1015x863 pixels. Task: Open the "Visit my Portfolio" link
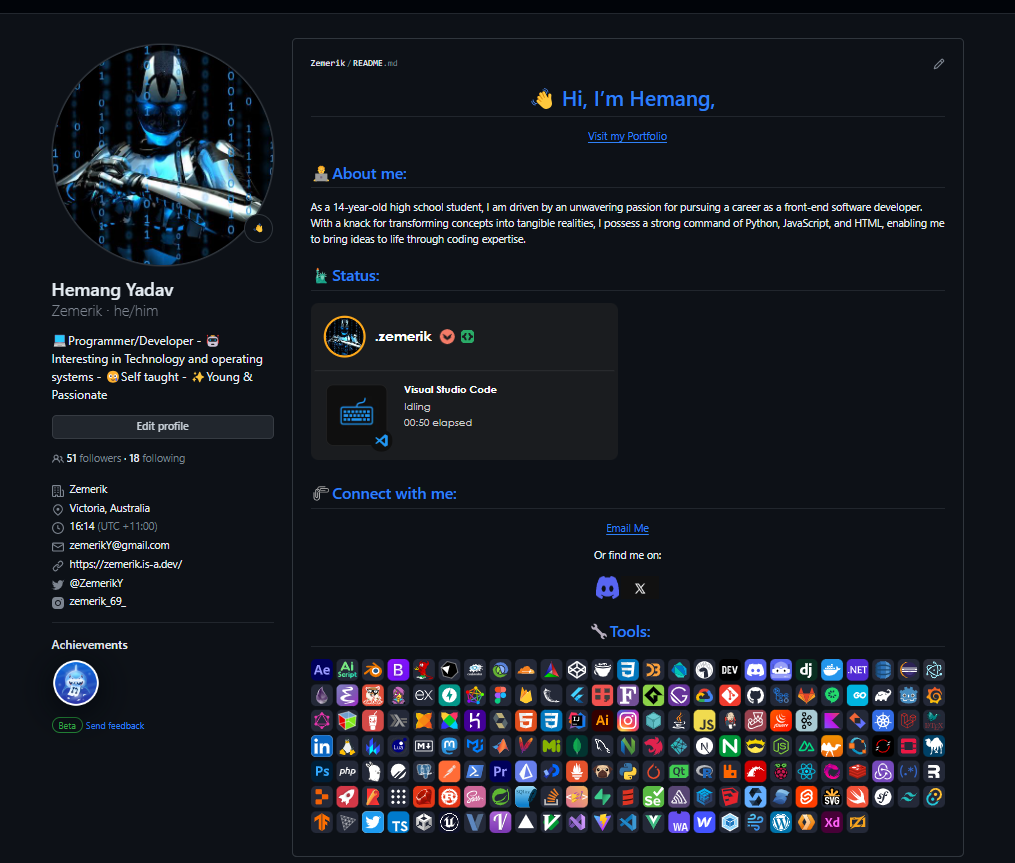[x=627, y=136]
